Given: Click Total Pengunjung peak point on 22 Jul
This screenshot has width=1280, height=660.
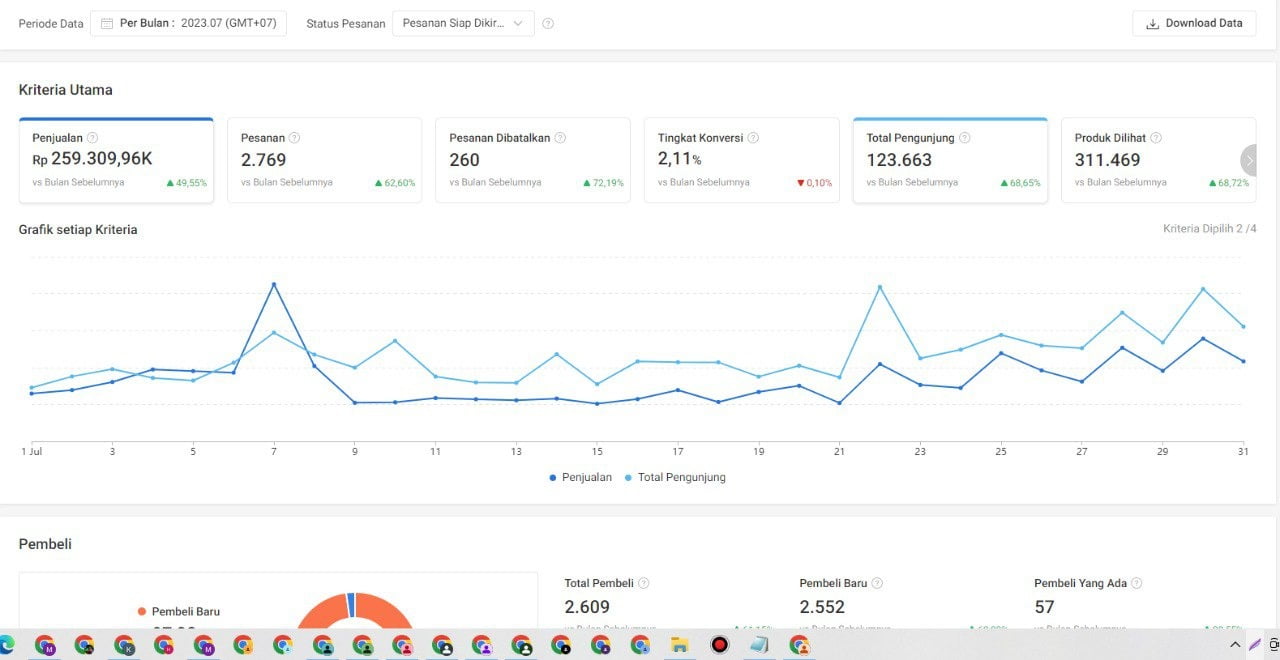Looking at the screenshot, I should [x=880, y=287].
